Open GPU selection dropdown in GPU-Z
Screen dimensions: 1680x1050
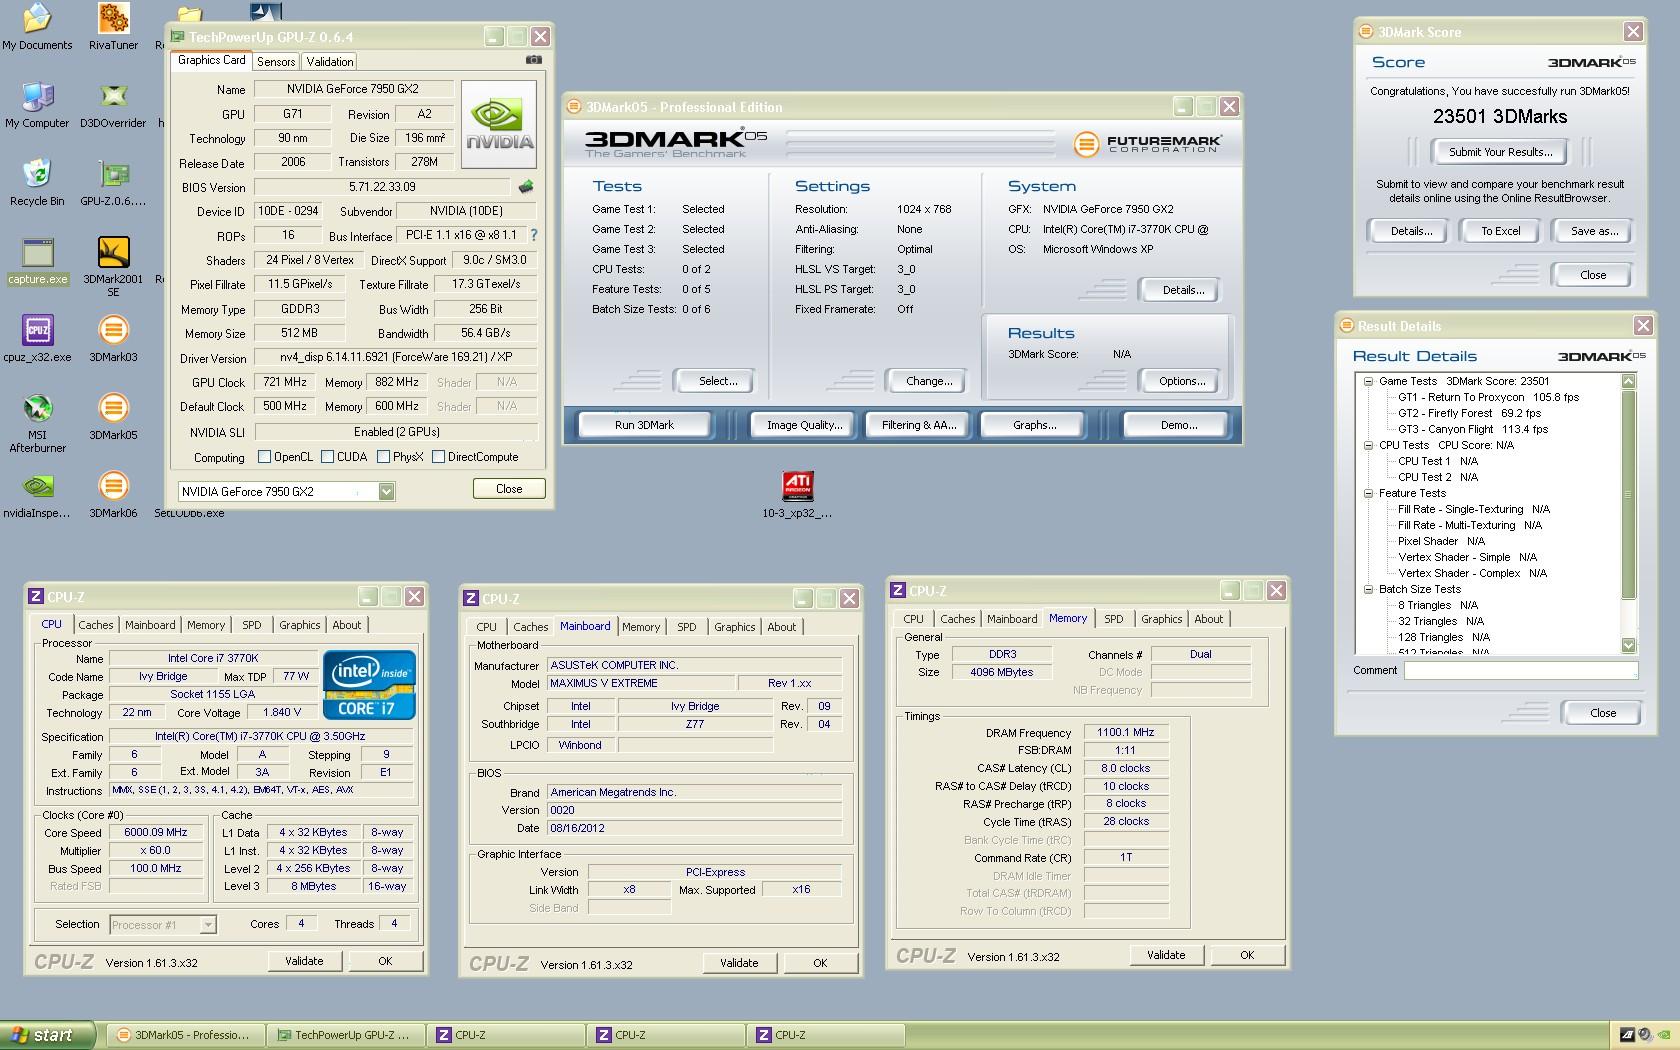coord(386,491)
